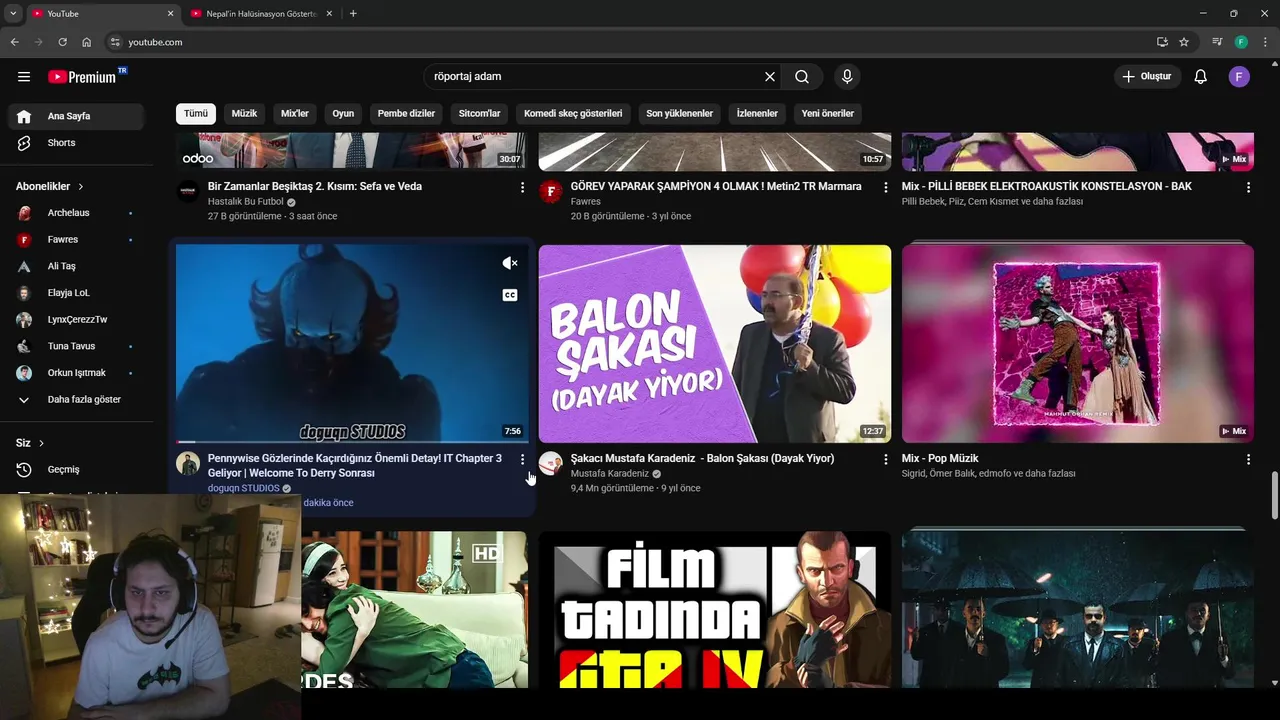Open the Elayja LoL subscription
Screen dimensions: 1280x720
click(76, 293)
